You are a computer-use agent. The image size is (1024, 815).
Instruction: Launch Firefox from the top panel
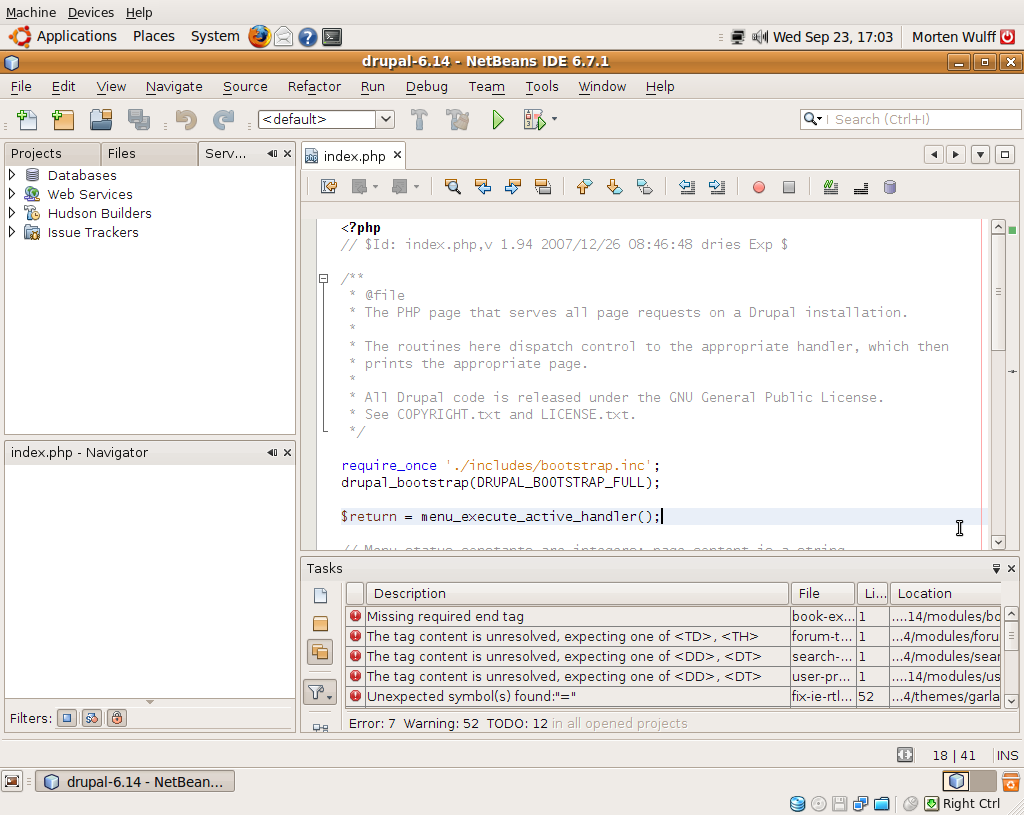tap(260, 37)
